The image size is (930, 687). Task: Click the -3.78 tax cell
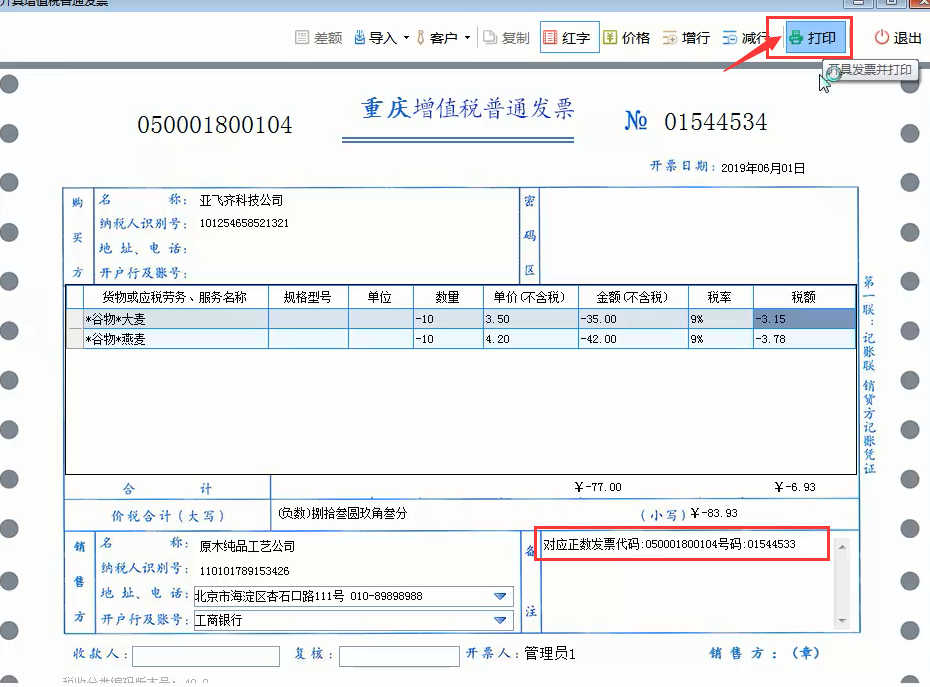804,339
